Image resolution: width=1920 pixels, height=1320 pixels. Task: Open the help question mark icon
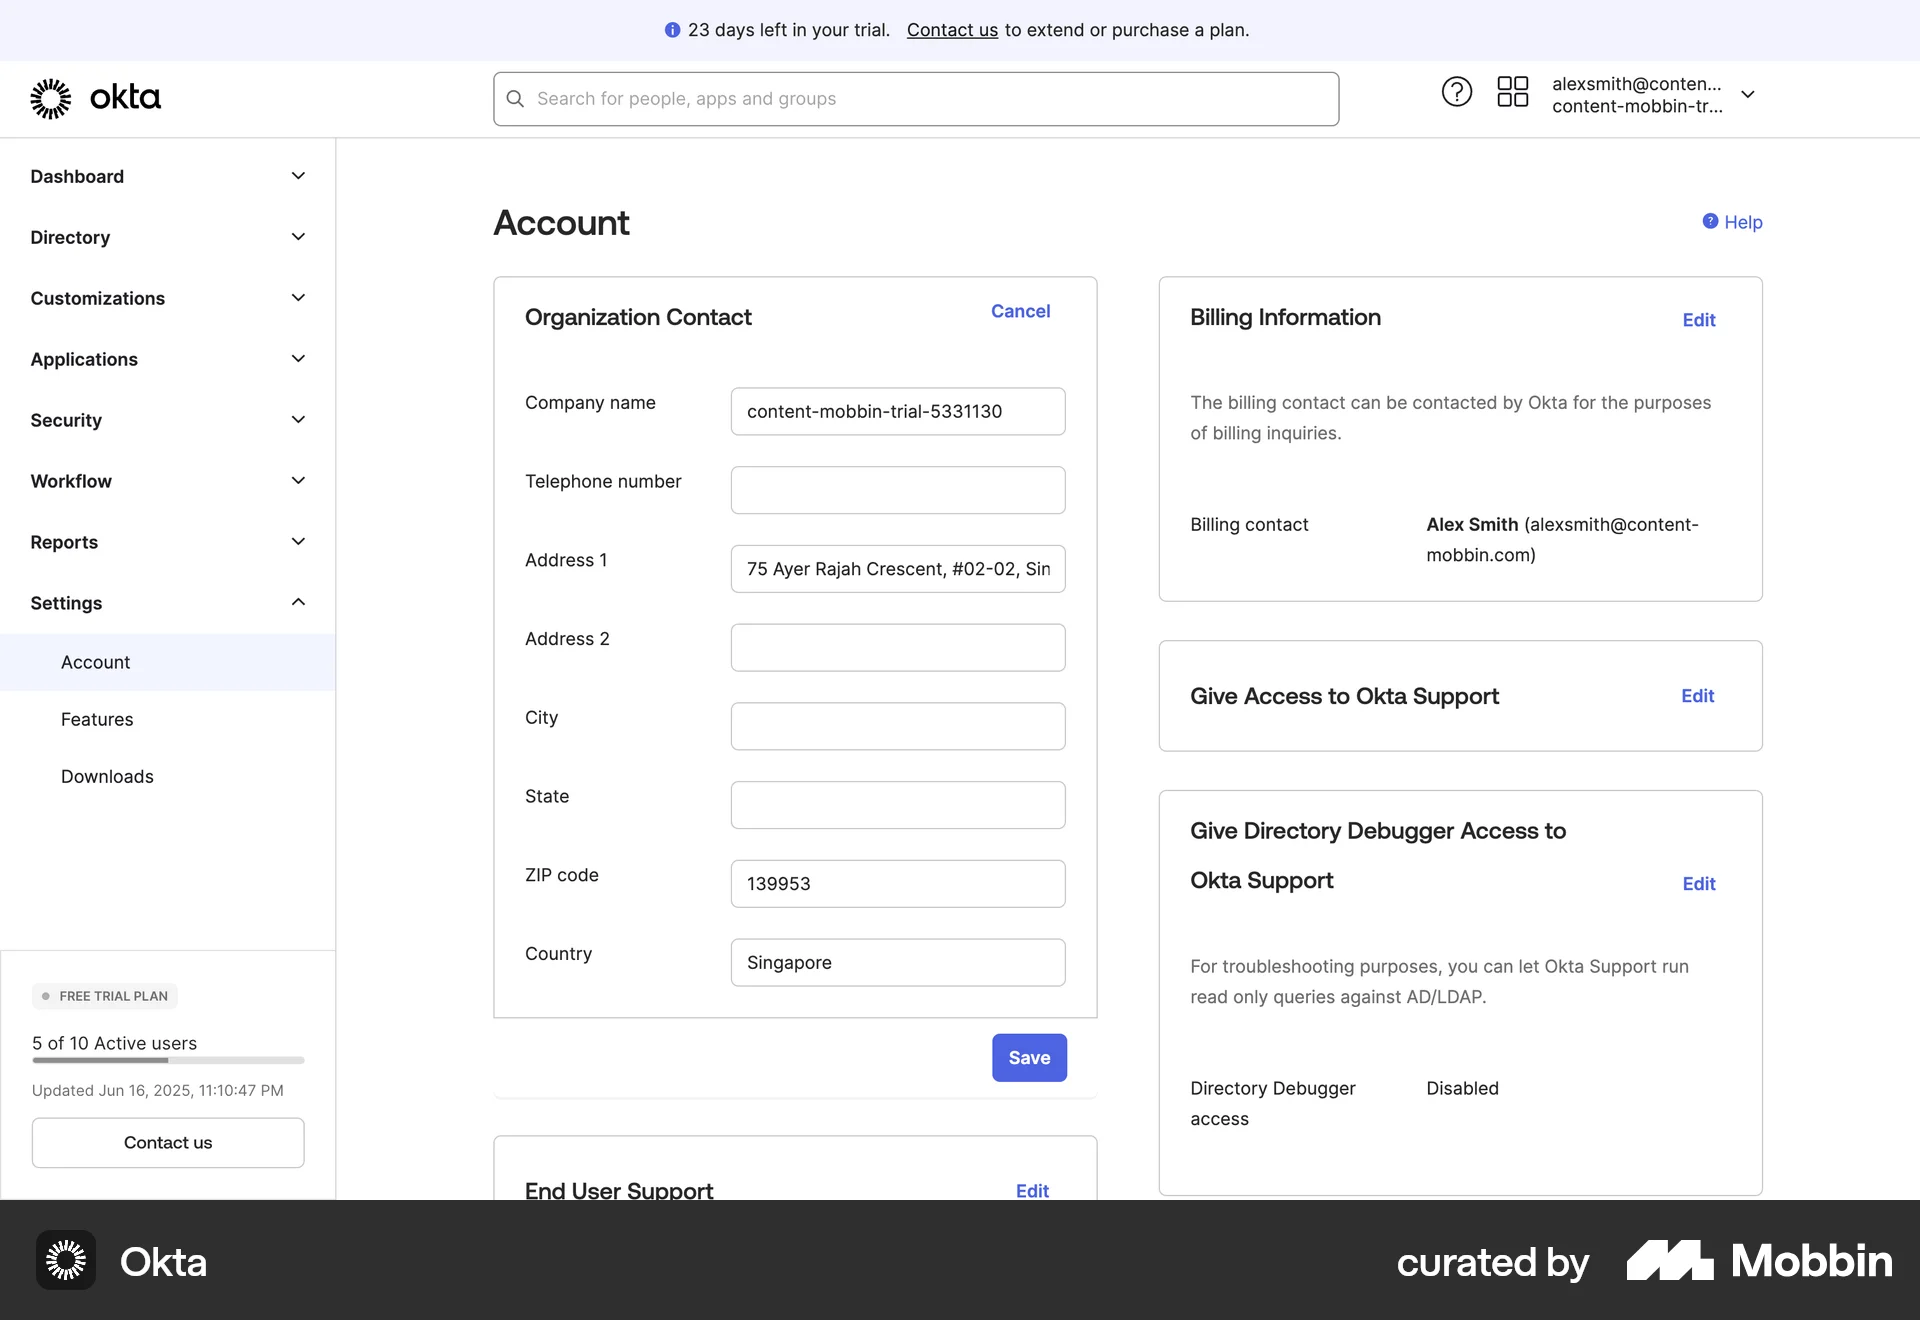[x=1456, y=91]
